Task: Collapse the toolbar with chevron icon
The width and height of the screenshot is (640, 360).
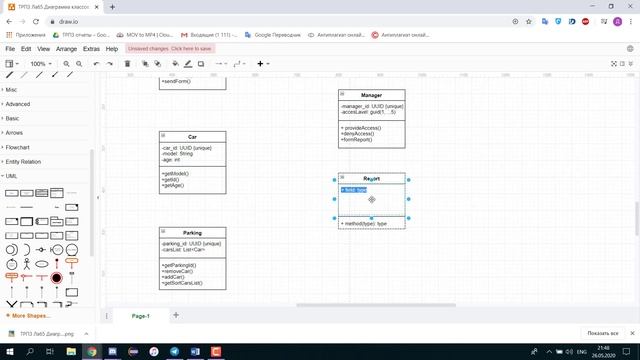Action: coord(631,64)
